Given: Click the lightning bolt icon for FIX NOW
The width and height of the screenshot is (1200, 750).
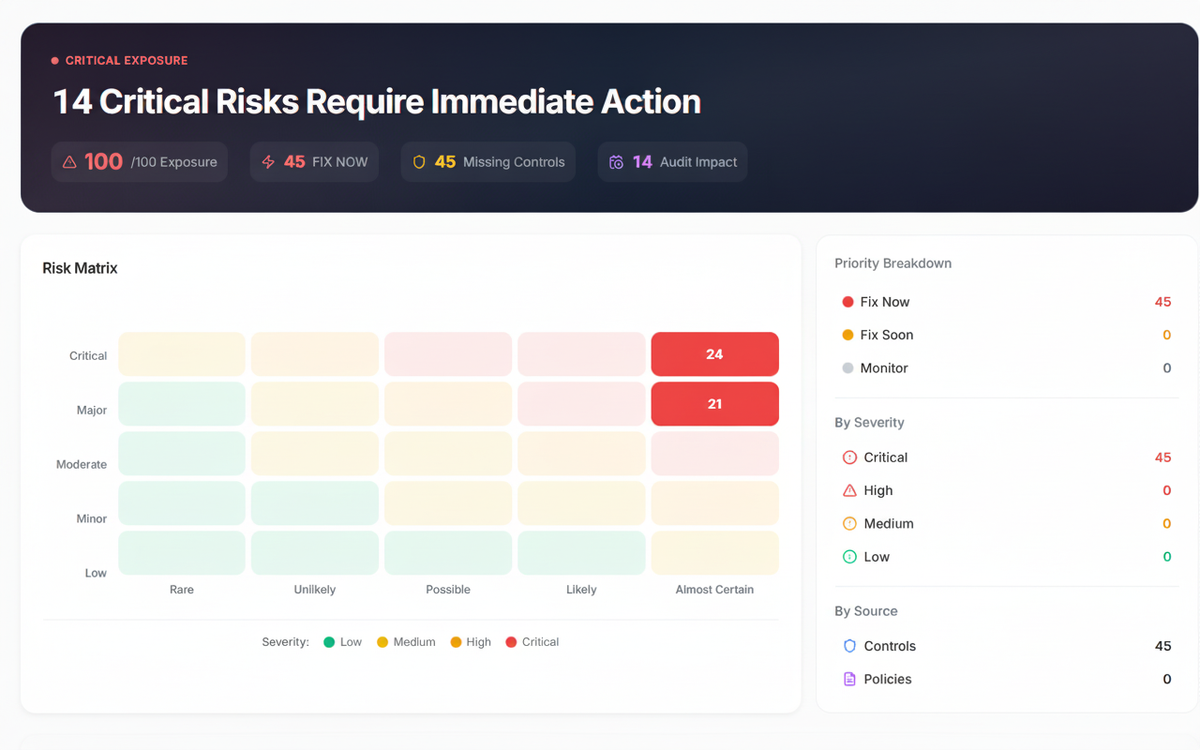Looking at the screenshot, I should (268, 162).
